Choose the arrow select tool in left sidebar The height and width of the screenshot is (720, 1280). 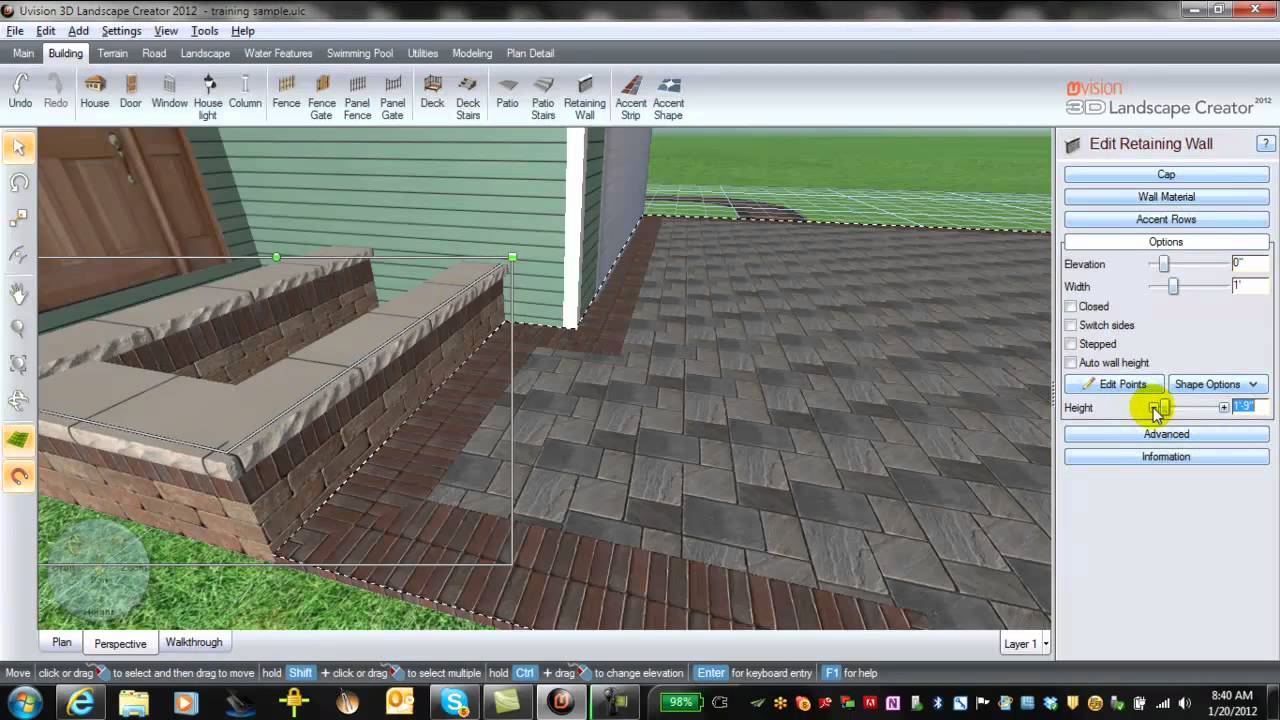18,148
